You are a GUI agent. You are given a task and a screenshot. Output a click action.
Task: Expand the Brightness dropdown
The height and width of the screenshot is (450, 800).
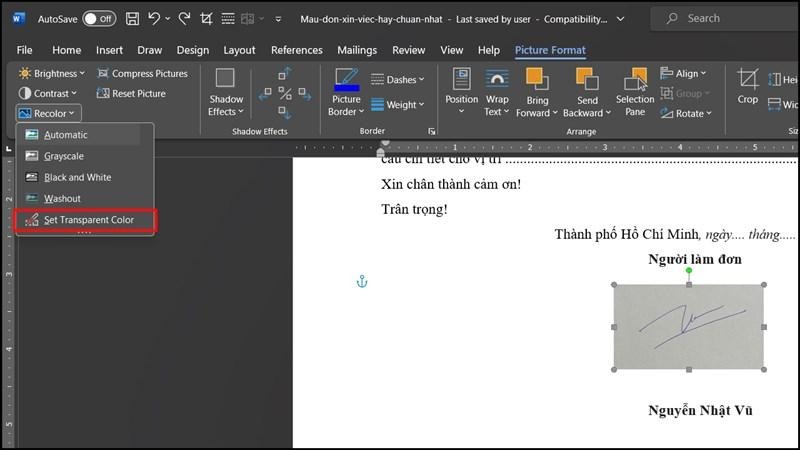(53, 73)
